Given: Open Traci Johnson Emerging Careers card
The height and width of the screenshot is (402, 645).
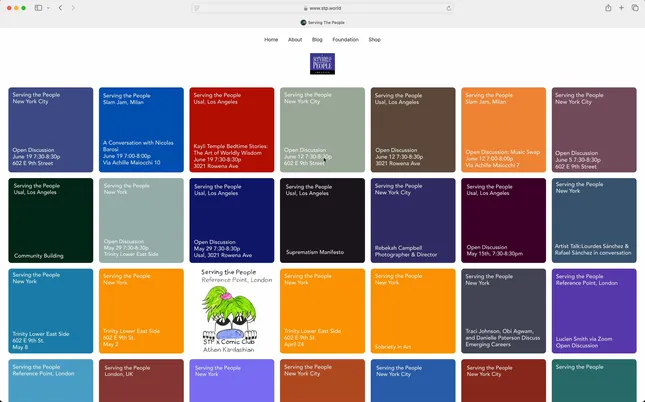Looking at the screenshot, I should click(x=503, y=311).
